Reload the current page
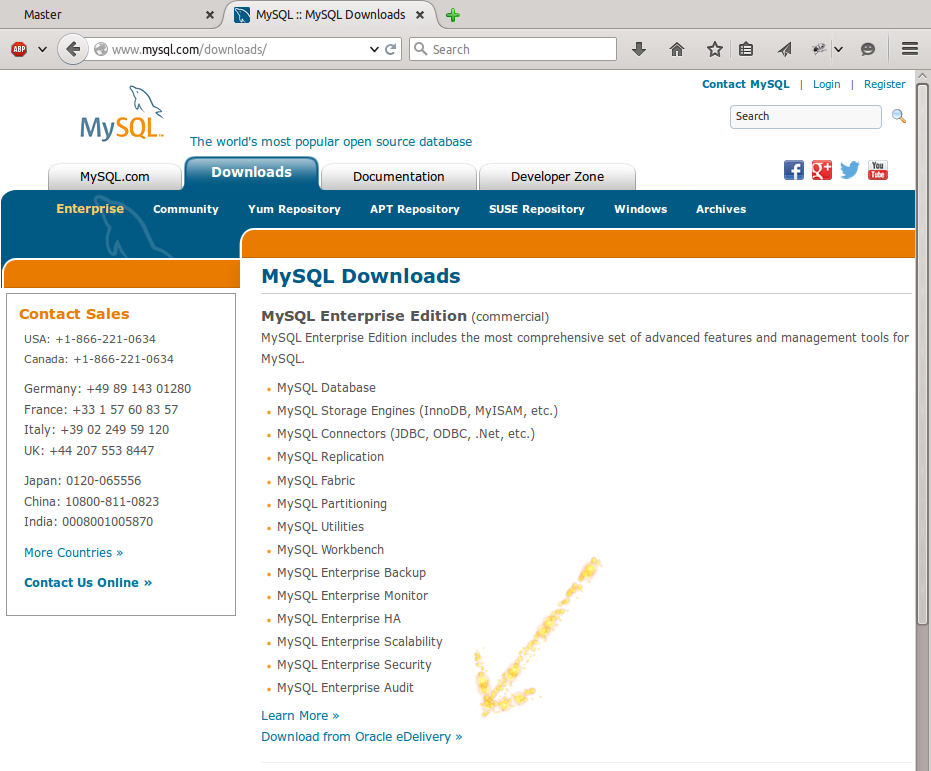931x771 pixels. [391, 49]
